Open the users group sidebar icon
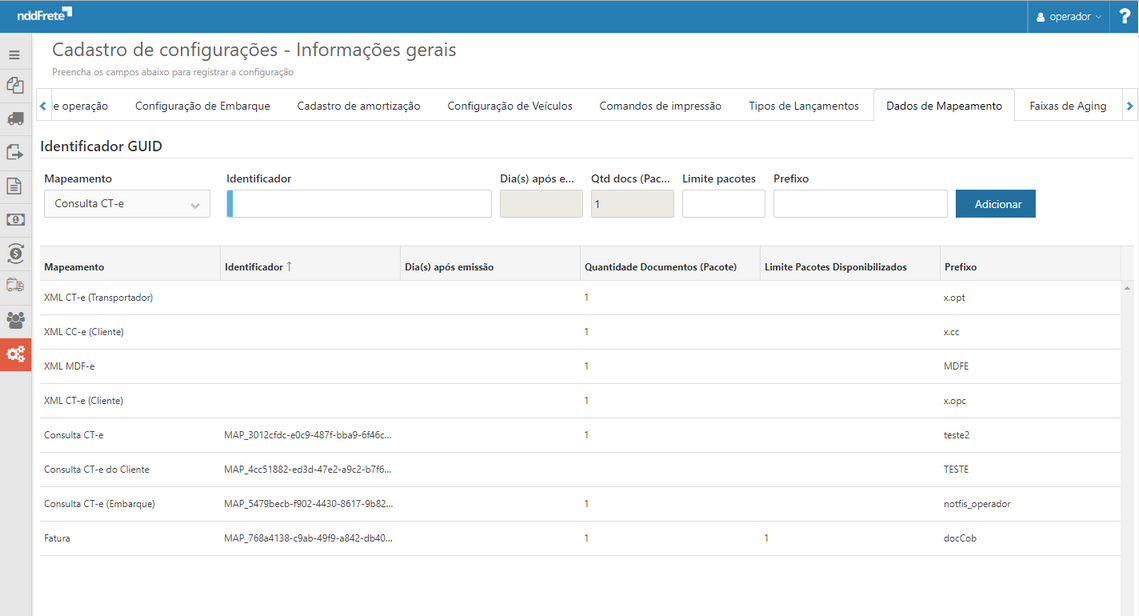The image size is (1139, 616). (x=14, y=320)
